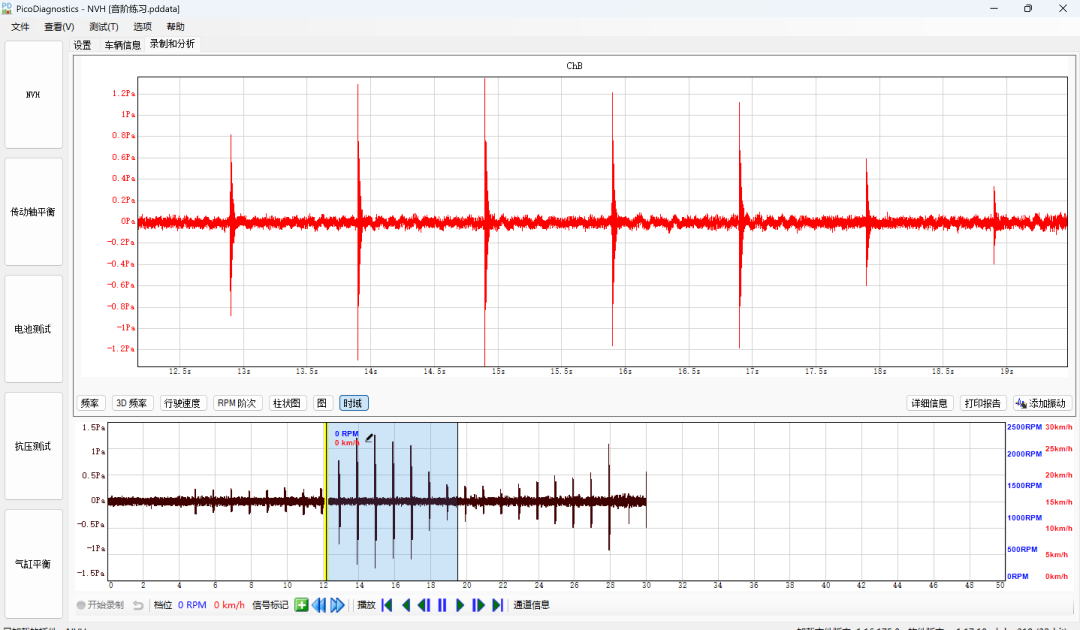This screenshot has height=630, width=1080.
Task: Pause the playback
Action: pyautogui.click(x=442, y=605)
